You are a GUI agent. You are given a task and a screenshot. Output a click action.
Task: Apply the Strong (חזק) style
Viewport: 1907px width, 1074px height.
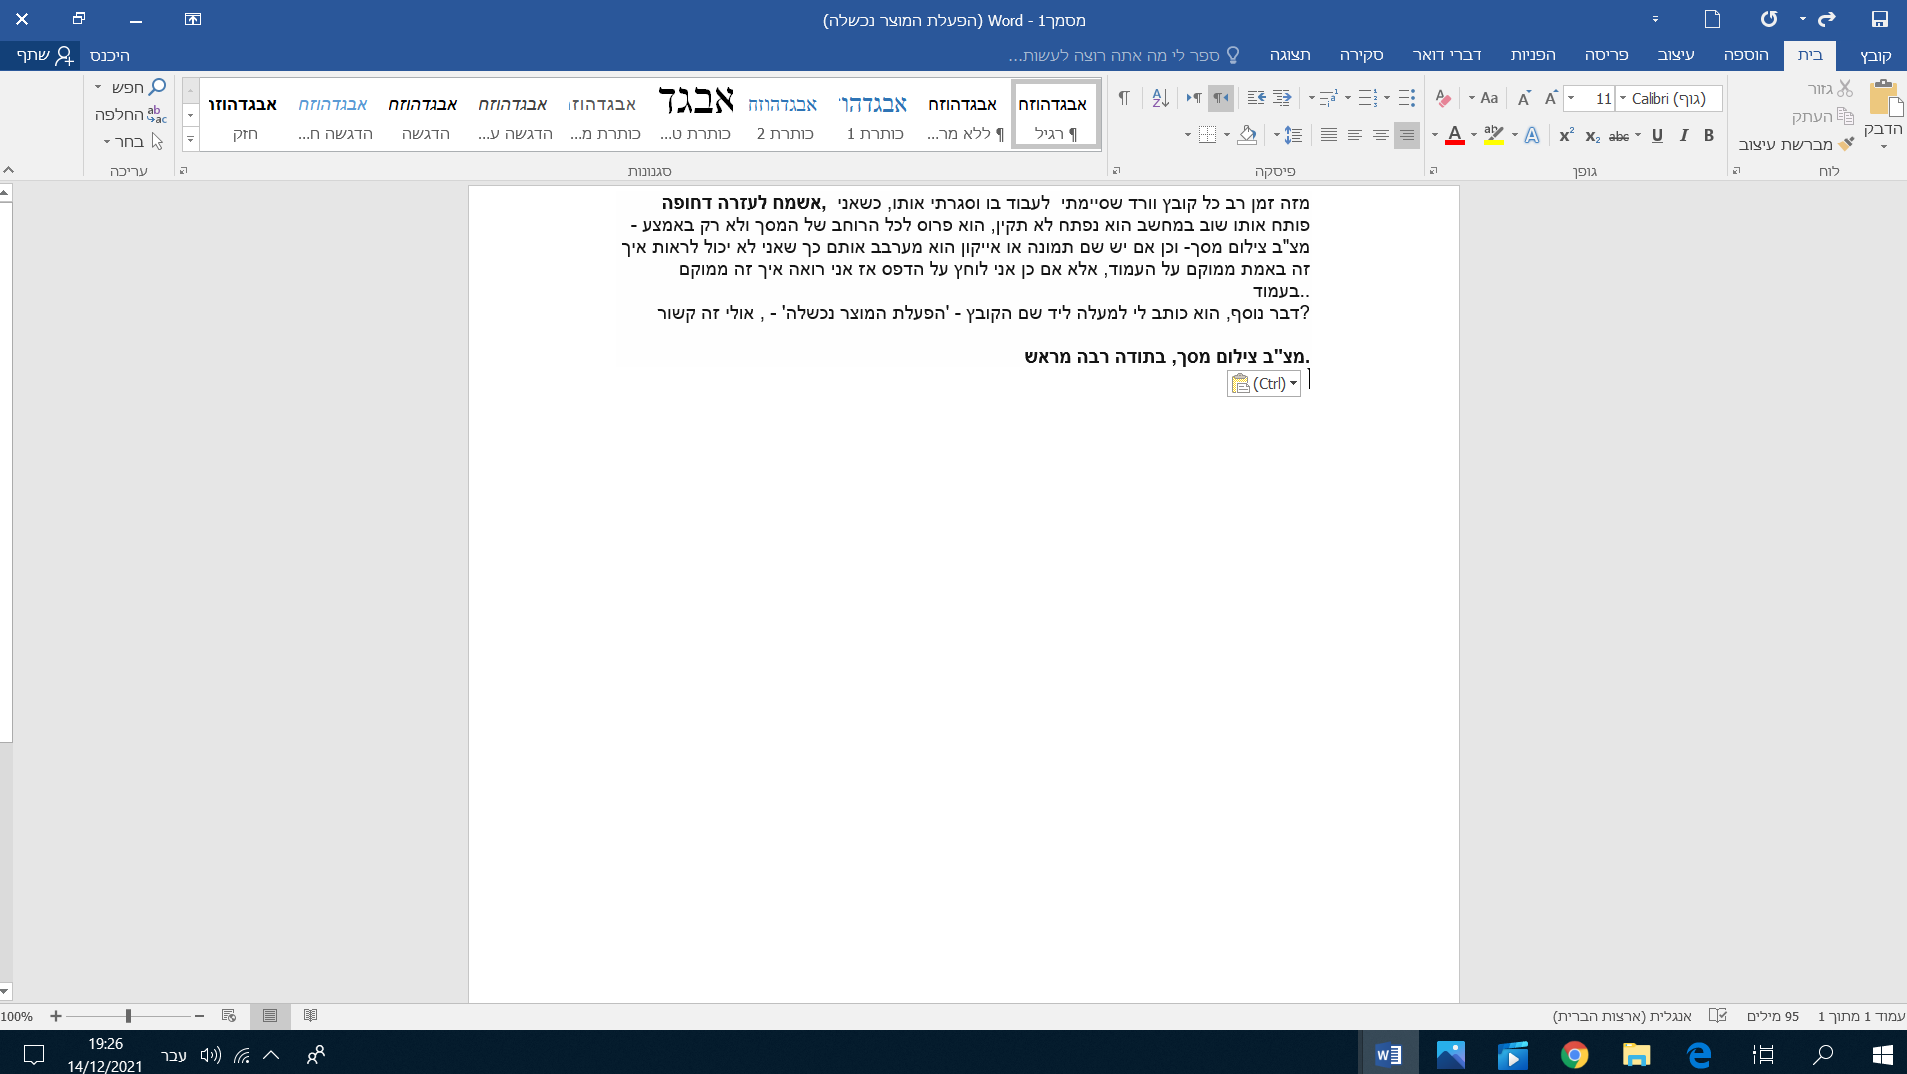point(243,115)
